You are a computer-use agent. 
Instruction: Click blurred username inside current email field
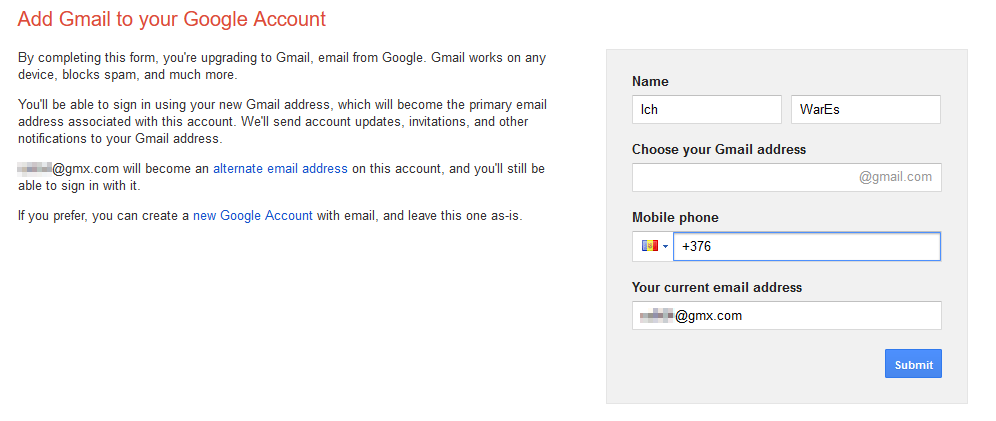click(x=656, y=315)
